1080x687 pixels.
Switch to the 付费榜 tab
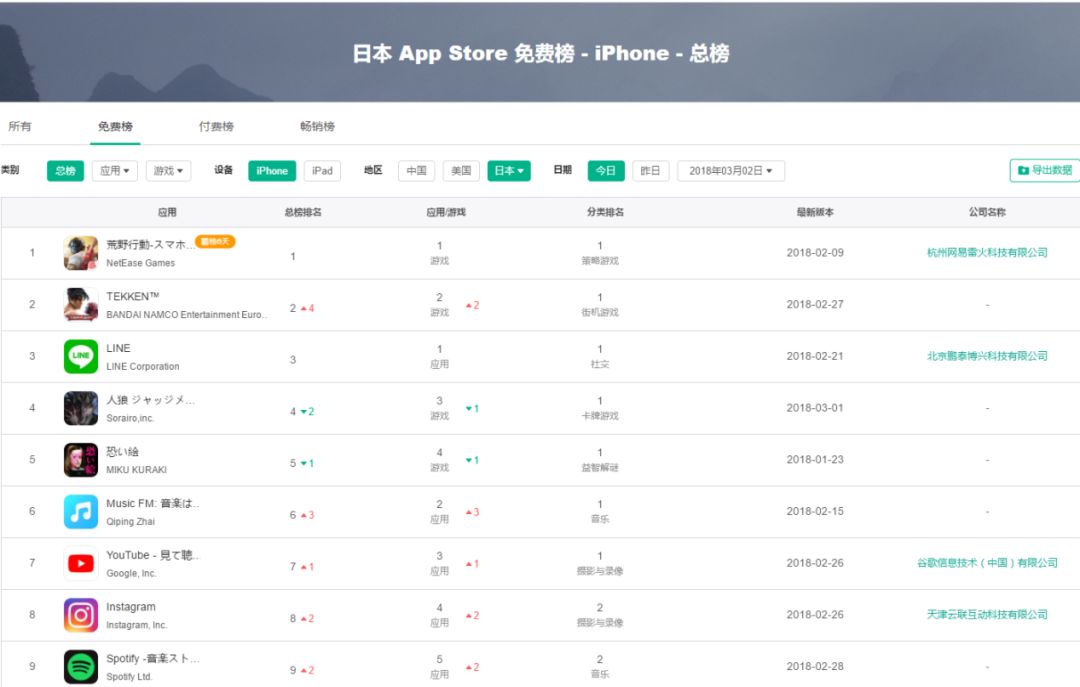pos(216,126)
